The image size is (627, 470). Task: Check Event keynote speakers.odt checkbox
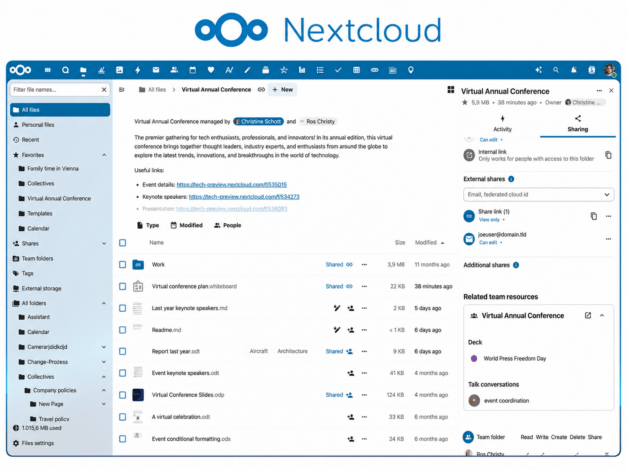click(123, 373)
